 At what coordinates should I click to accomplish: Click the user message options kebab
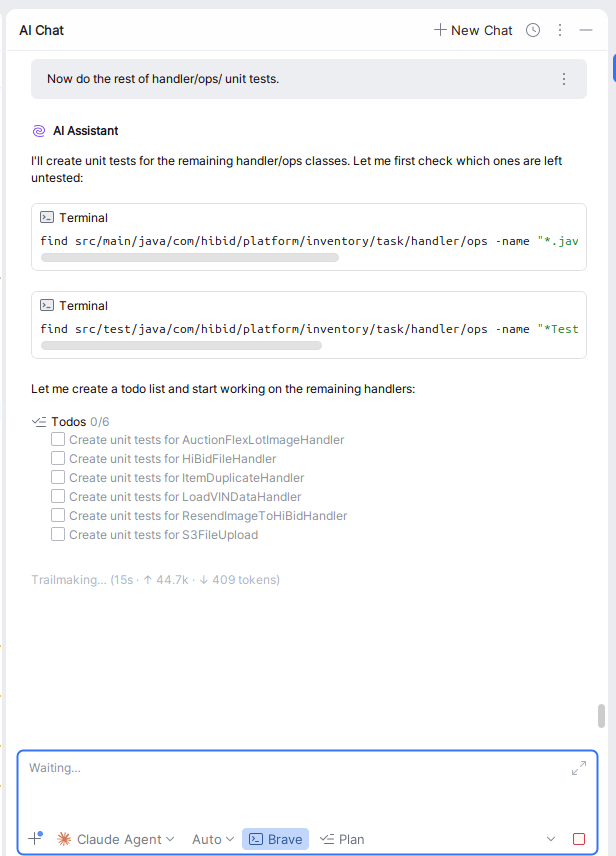click(x=564, y=79)
